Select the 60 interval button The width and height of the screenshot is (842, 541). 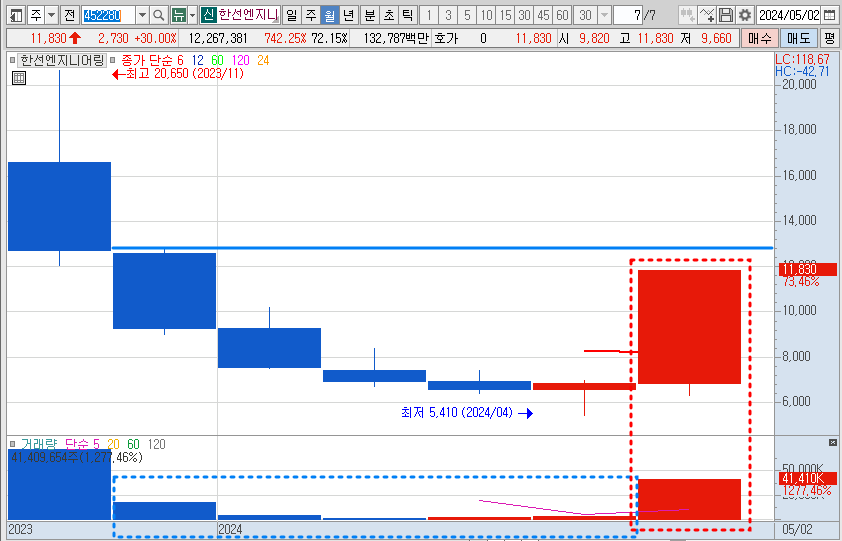(562, 15)
